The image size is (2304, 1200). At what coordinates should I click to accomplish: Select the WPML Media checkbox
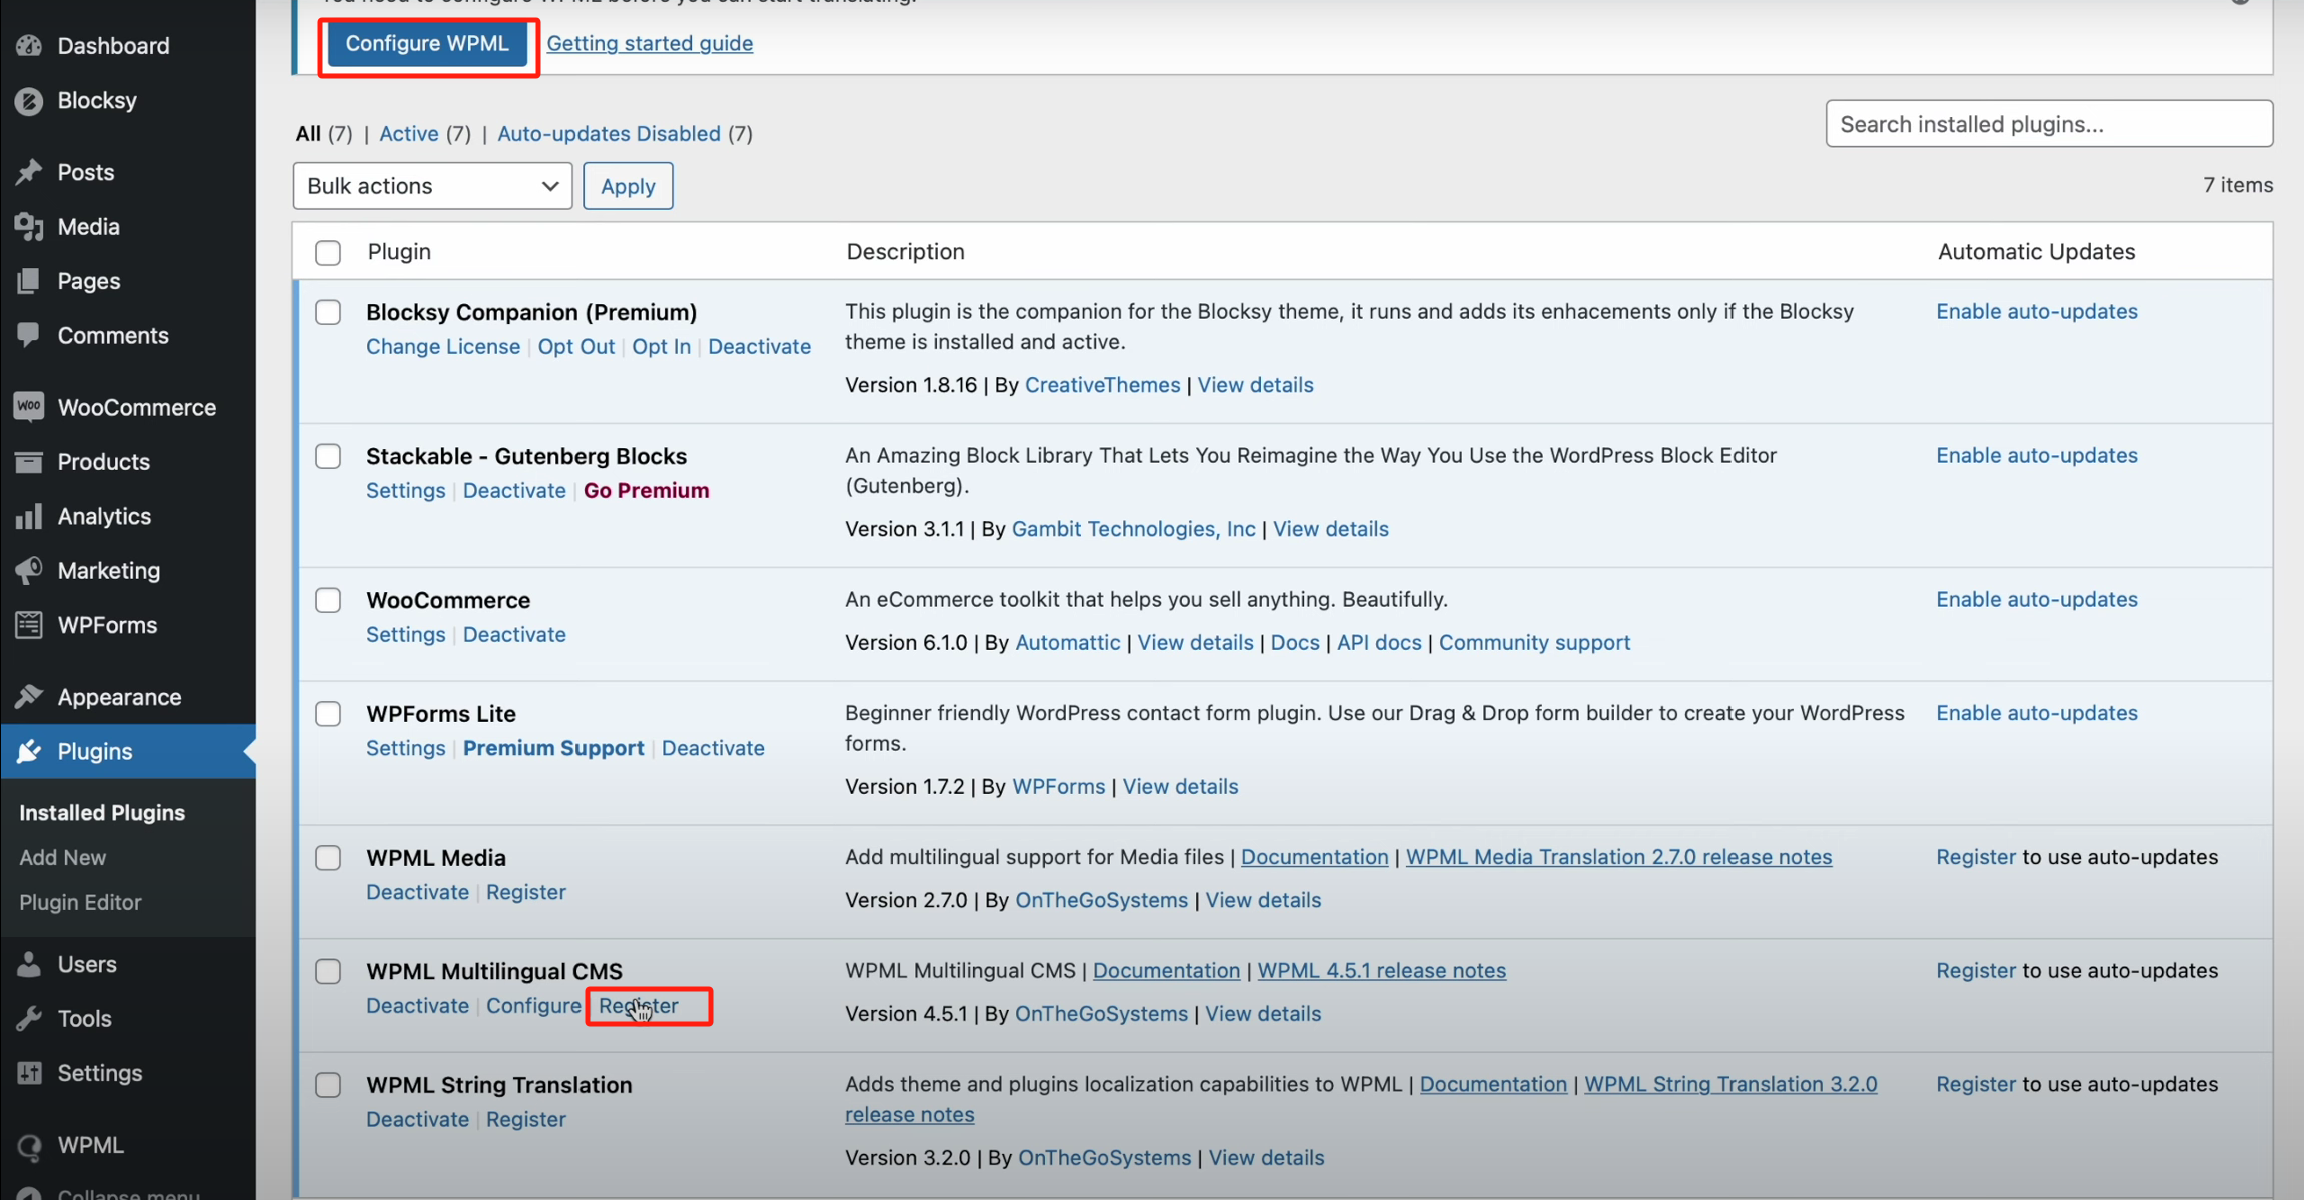click(328, 858)
